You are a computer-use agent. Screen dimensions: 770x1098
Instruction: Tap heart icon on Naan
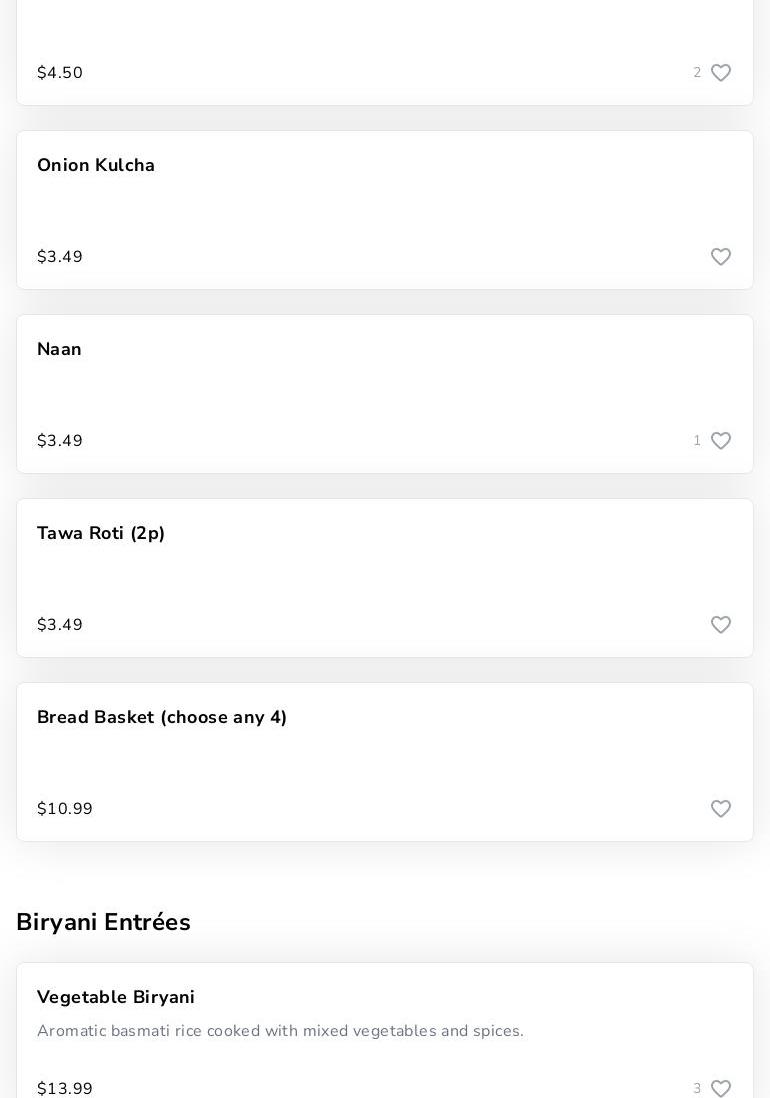click(721, 441)
